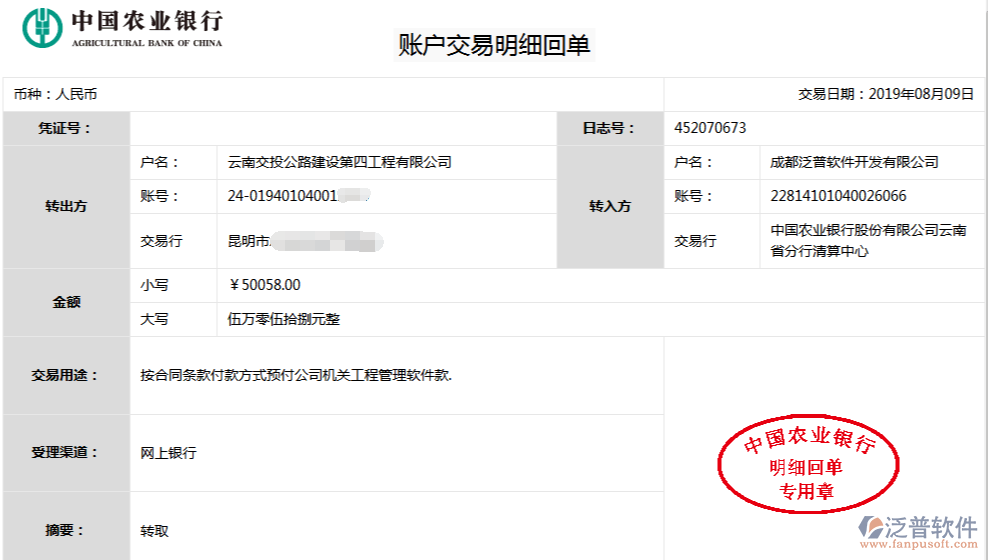Click the 小写 label
Image resolution: width=988 pixels, height=560 pixels.
click(x=154, y=285)
